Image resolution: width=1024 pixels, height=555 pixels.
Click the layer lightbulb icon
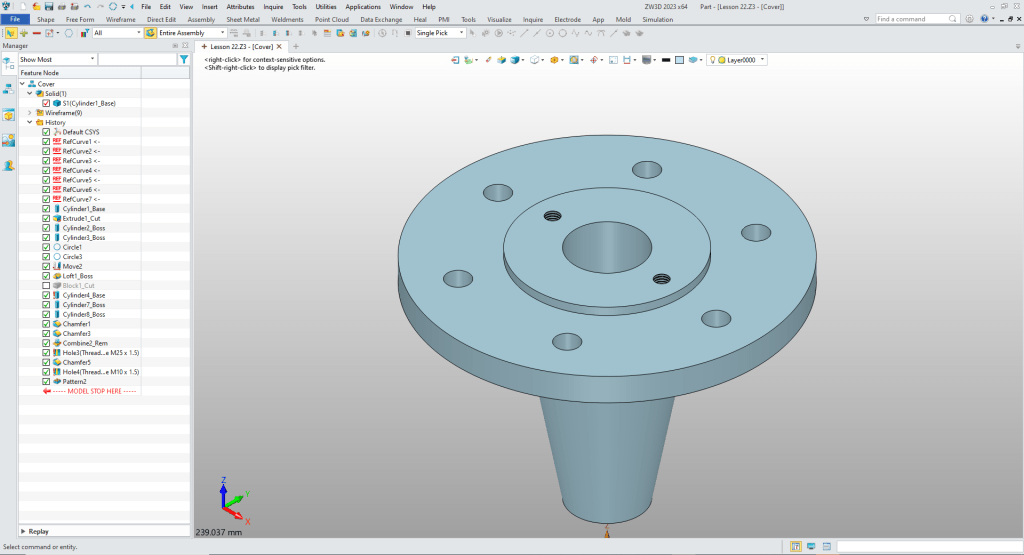(714, 60)
